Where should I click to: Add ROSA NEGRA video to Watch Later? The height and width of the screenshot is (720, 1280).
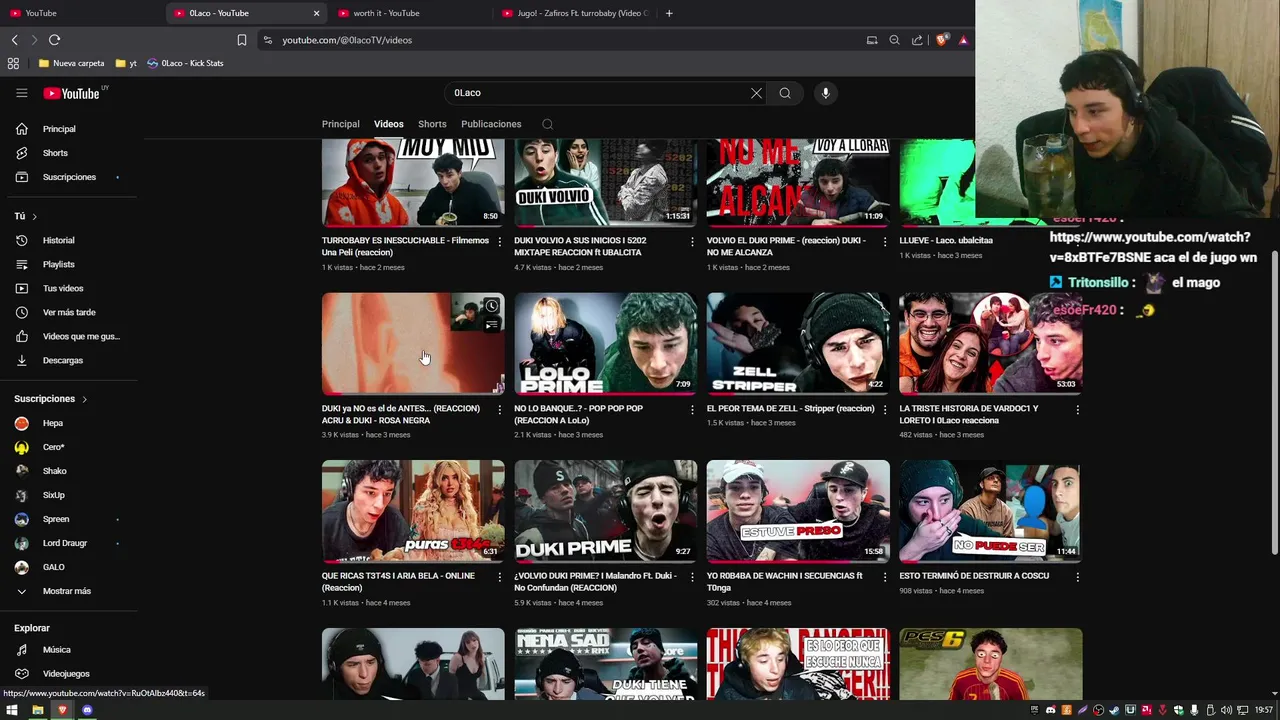point(491,306)
